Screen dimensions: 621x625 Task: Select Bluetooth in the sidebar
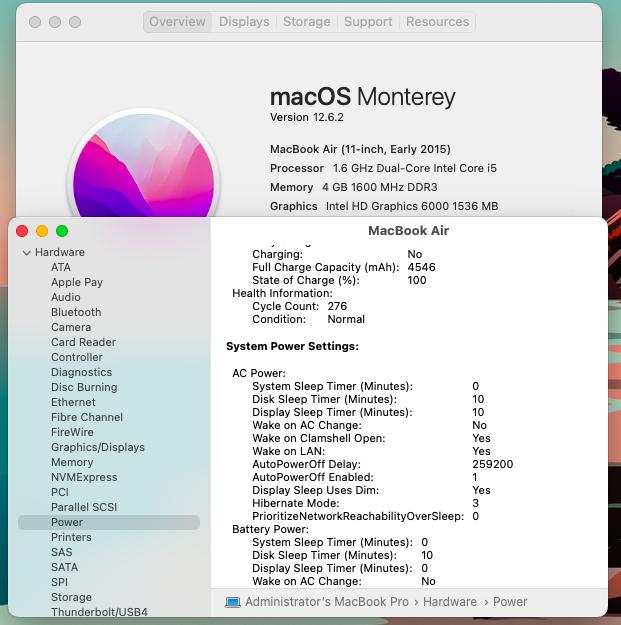pos(76,312)
